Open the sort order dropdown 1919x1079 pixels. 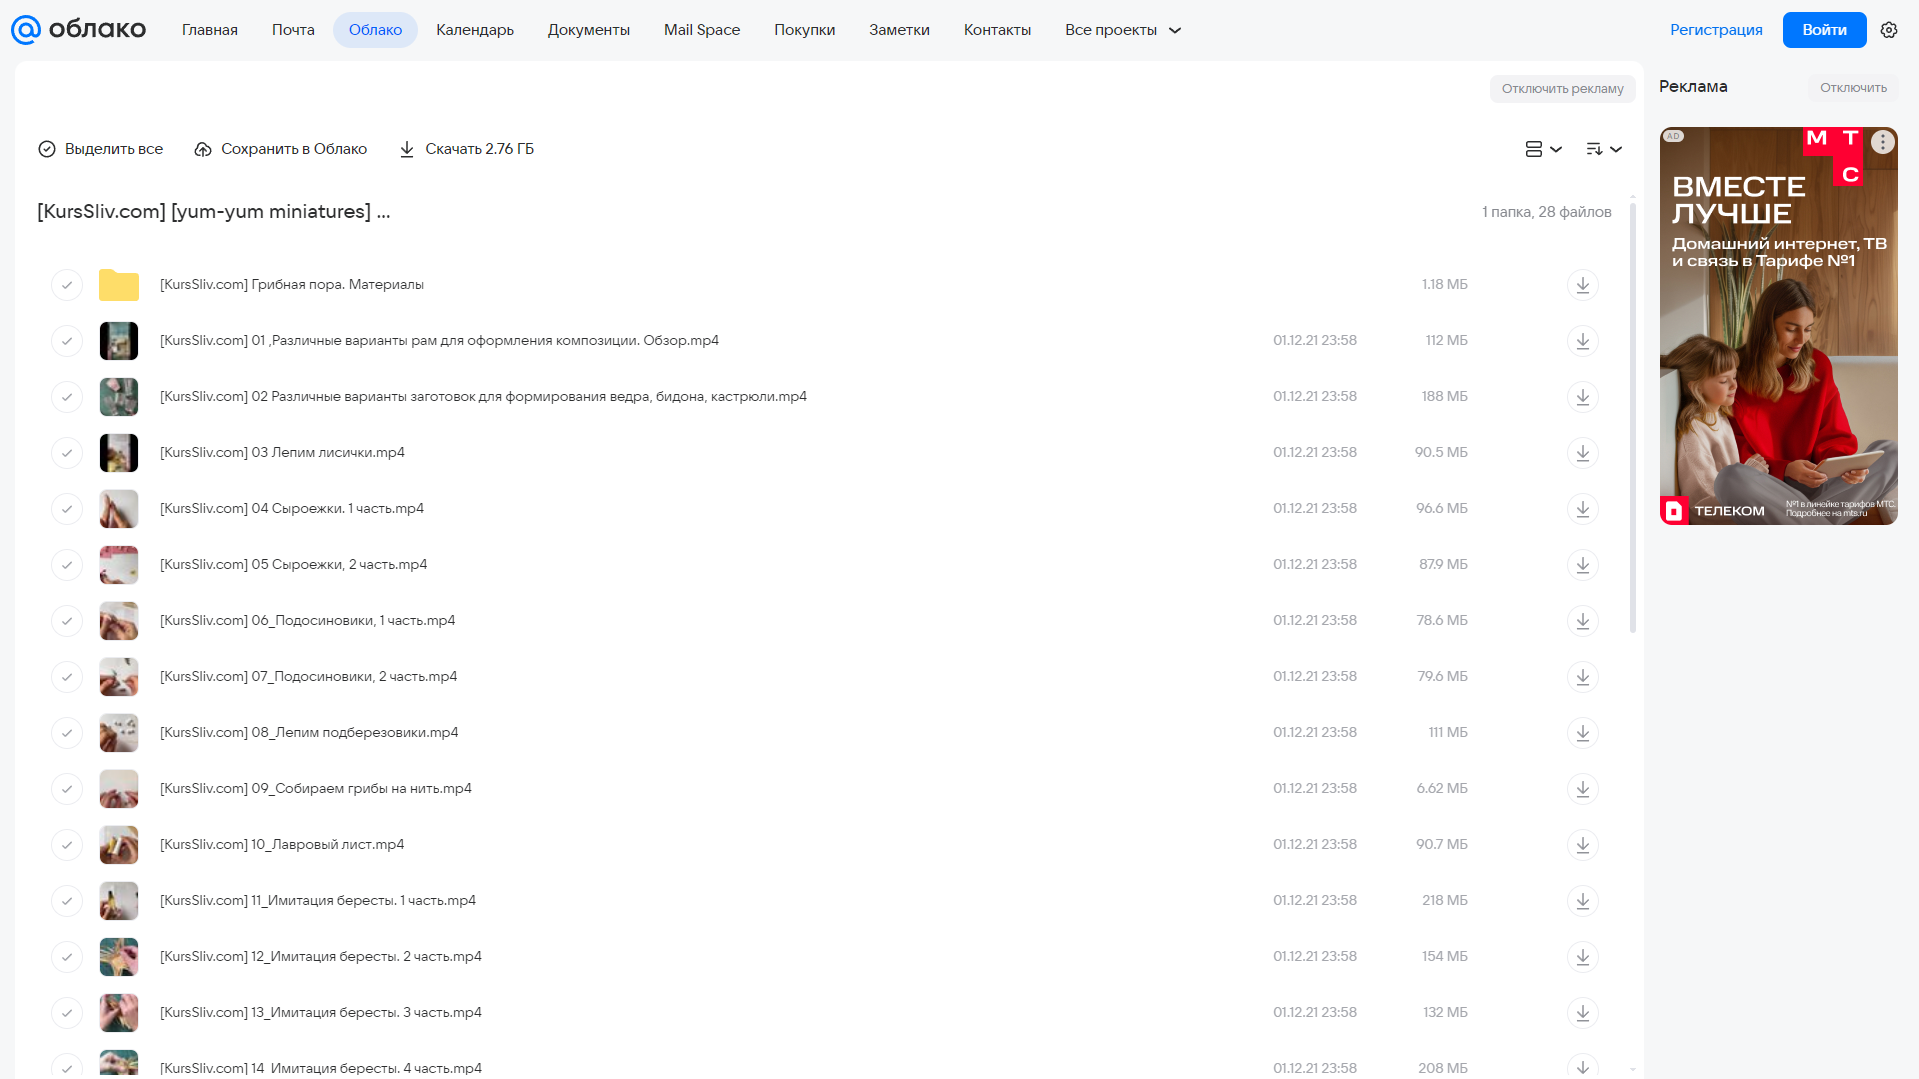[1603, 149]
